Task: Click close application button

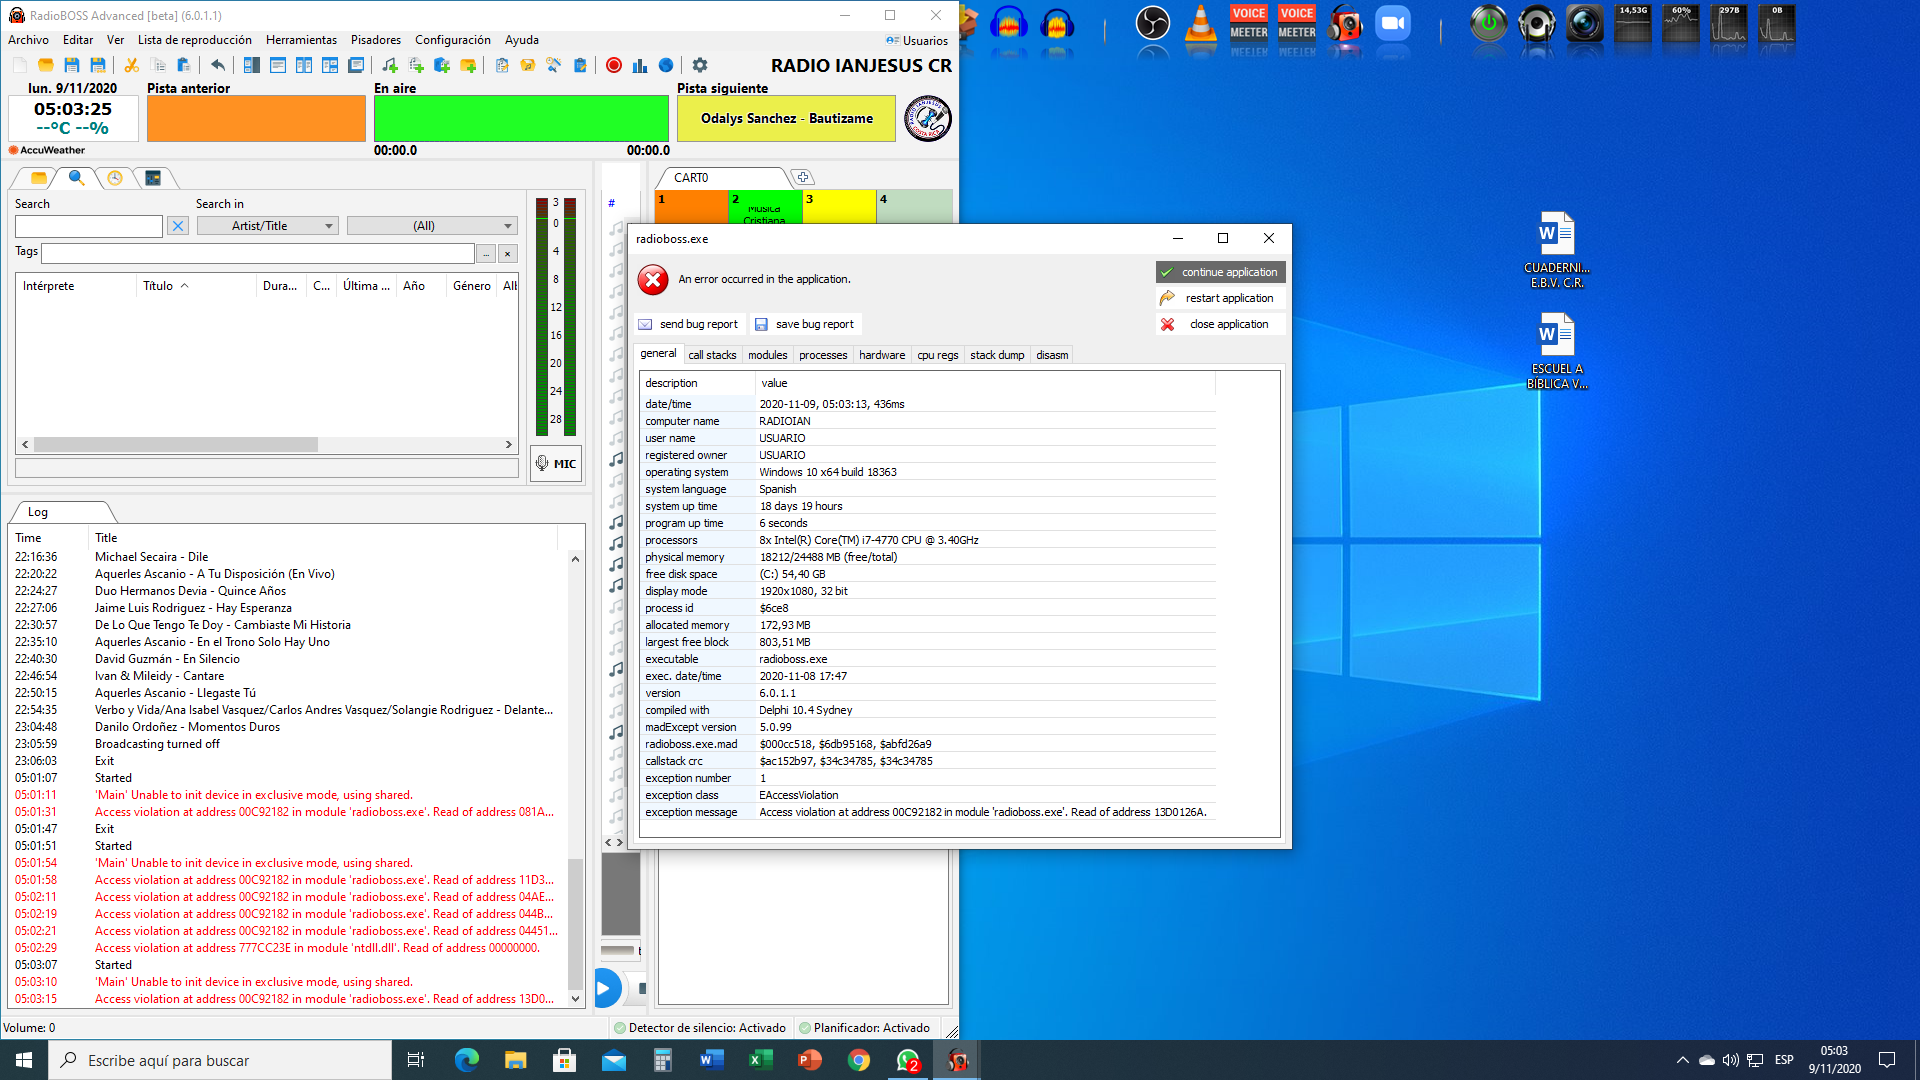Action: pyautogui.click(x=1220, y=324)
